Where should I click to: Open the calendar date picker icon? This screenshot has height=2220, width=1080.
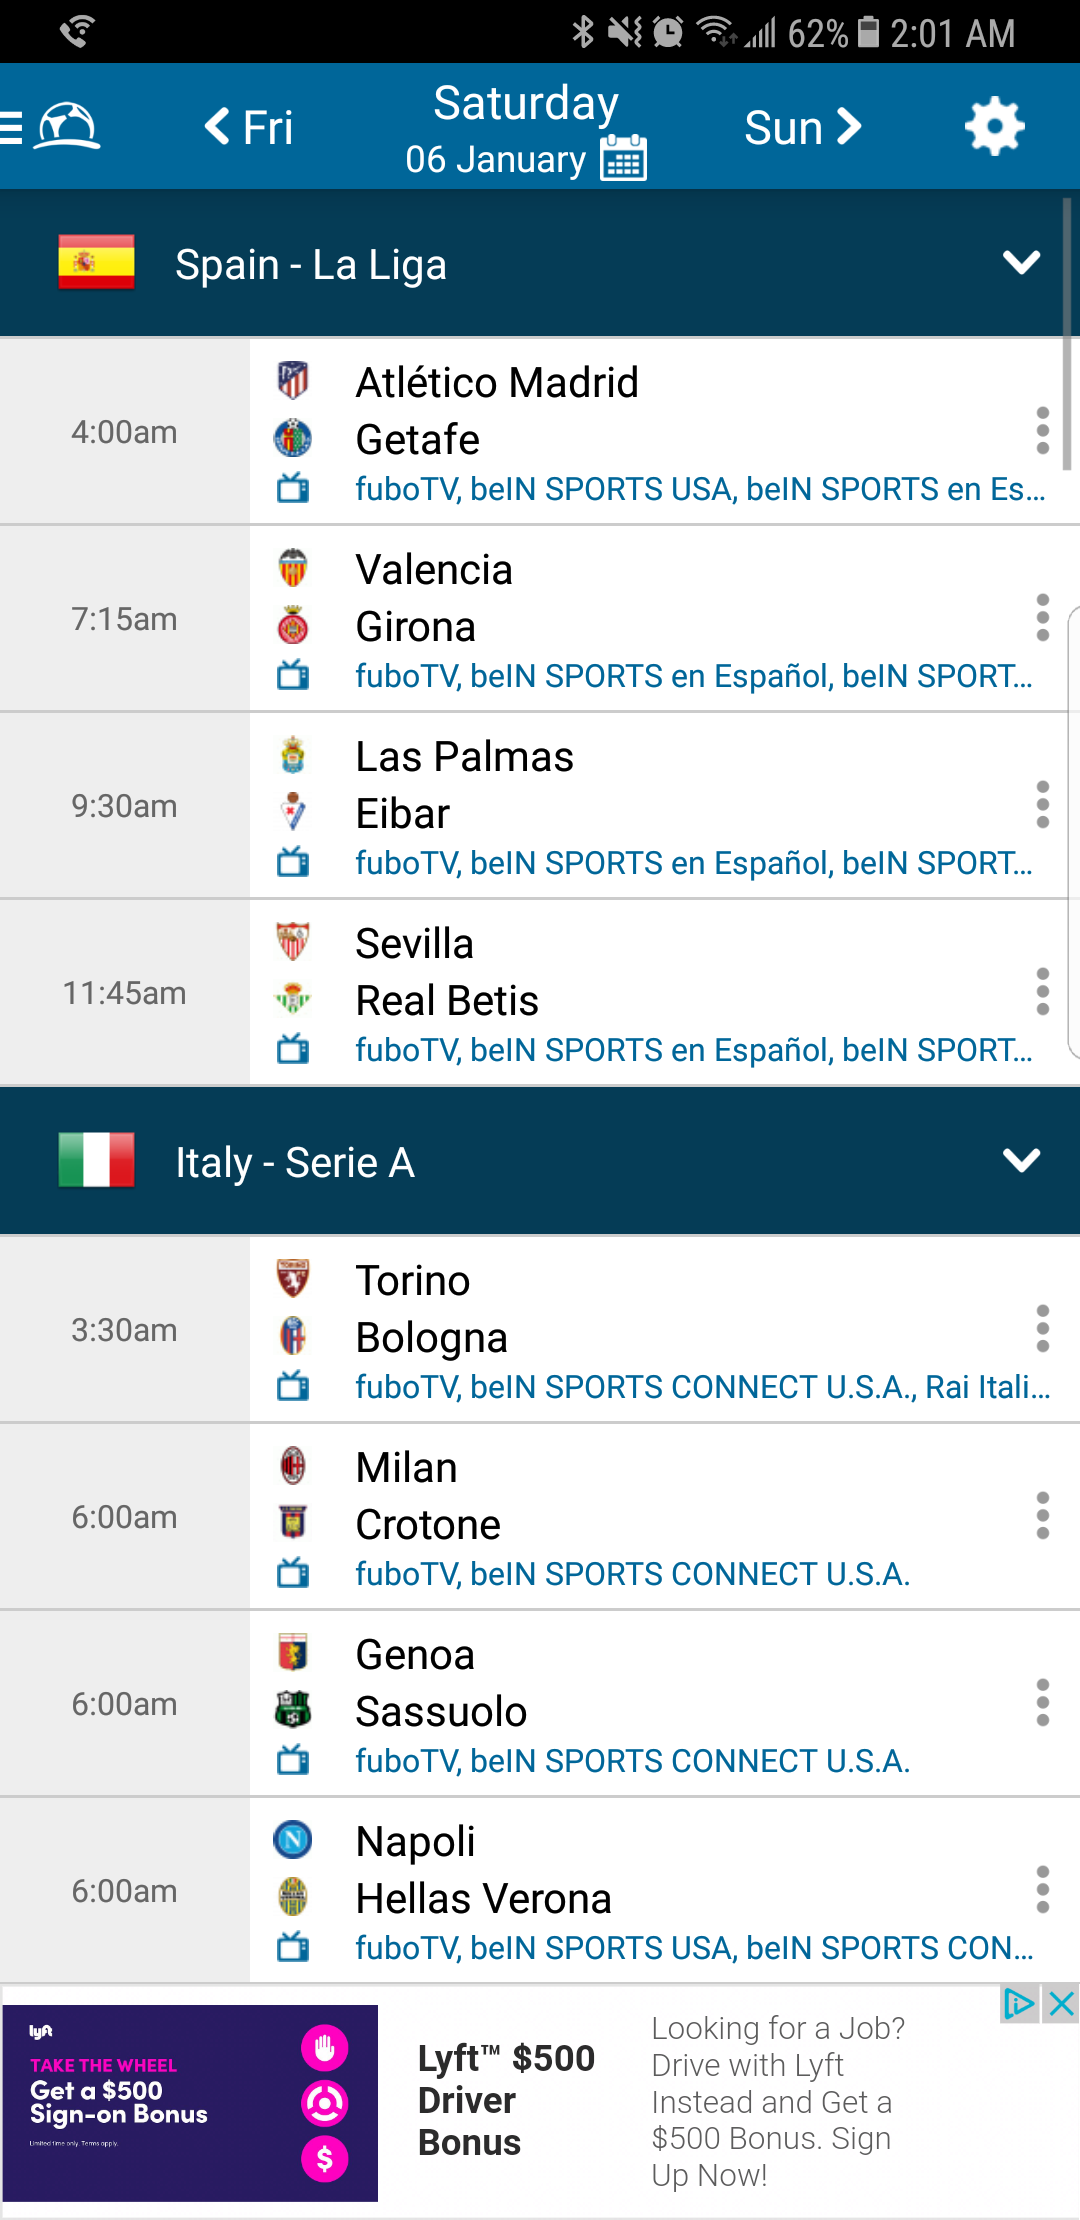click(624, 158)
